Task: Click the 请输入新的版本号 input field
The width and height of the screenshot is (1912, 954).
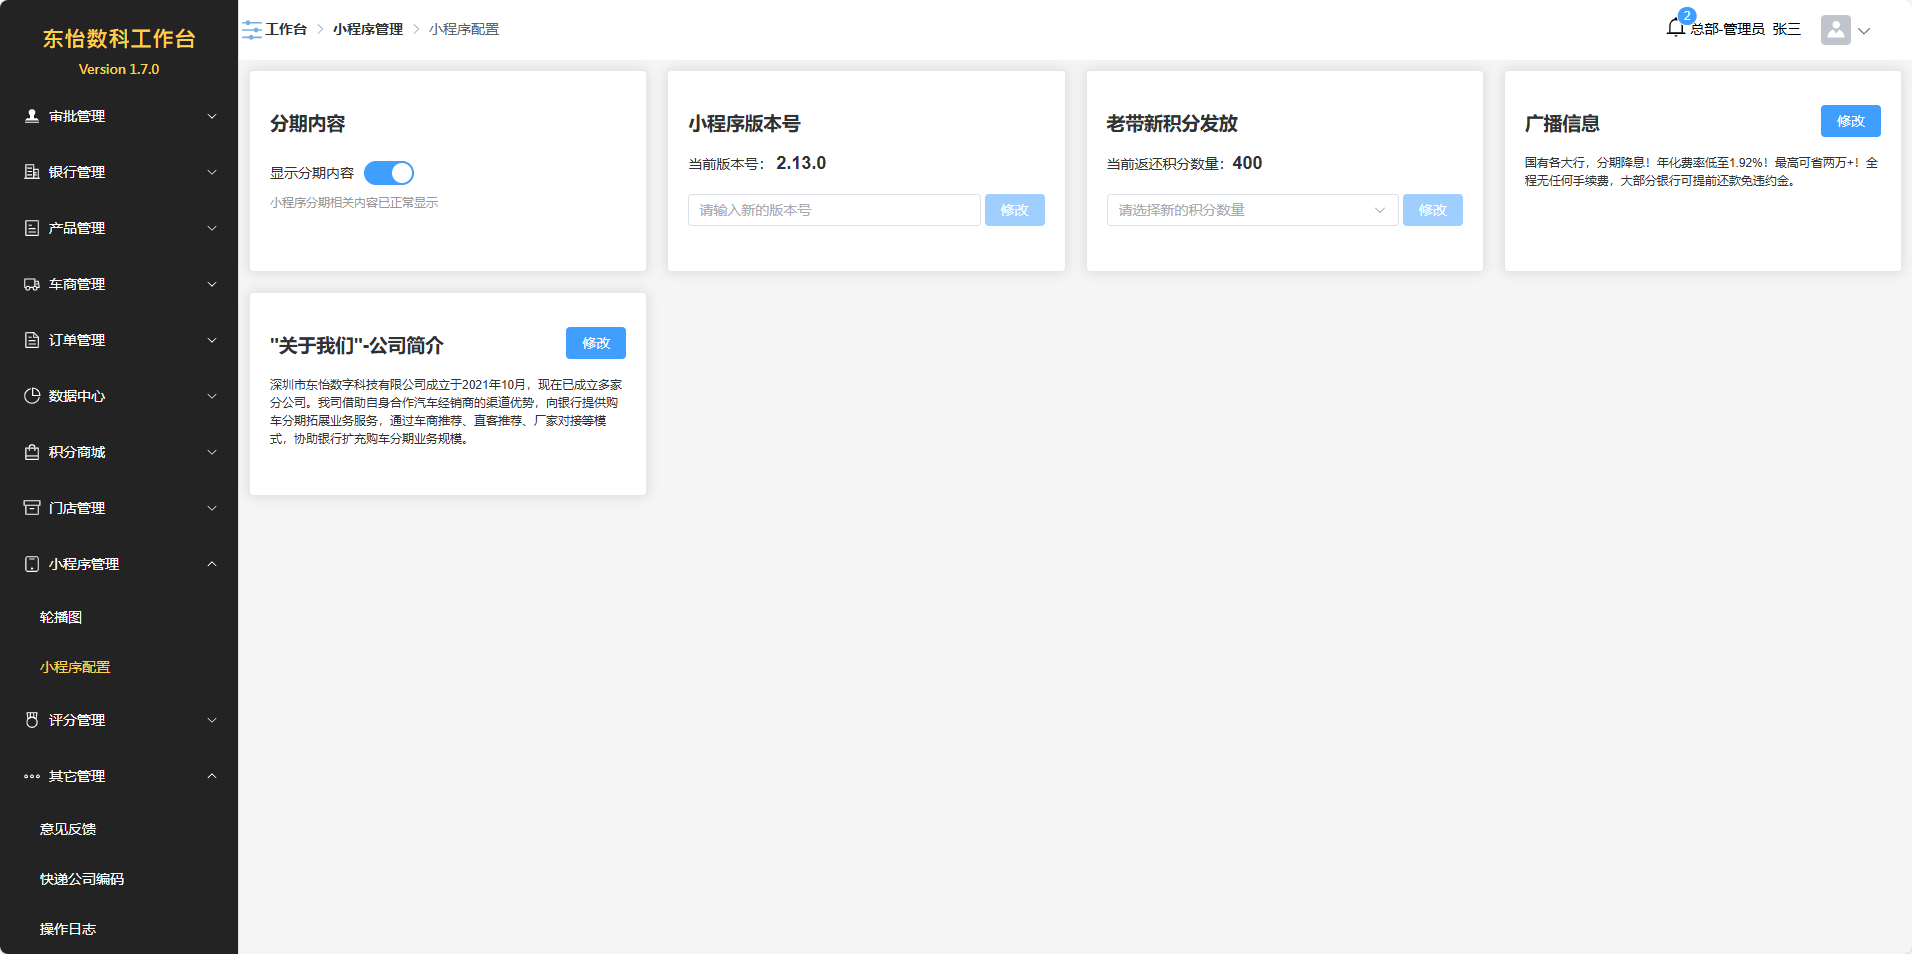Action: point(833,210)
